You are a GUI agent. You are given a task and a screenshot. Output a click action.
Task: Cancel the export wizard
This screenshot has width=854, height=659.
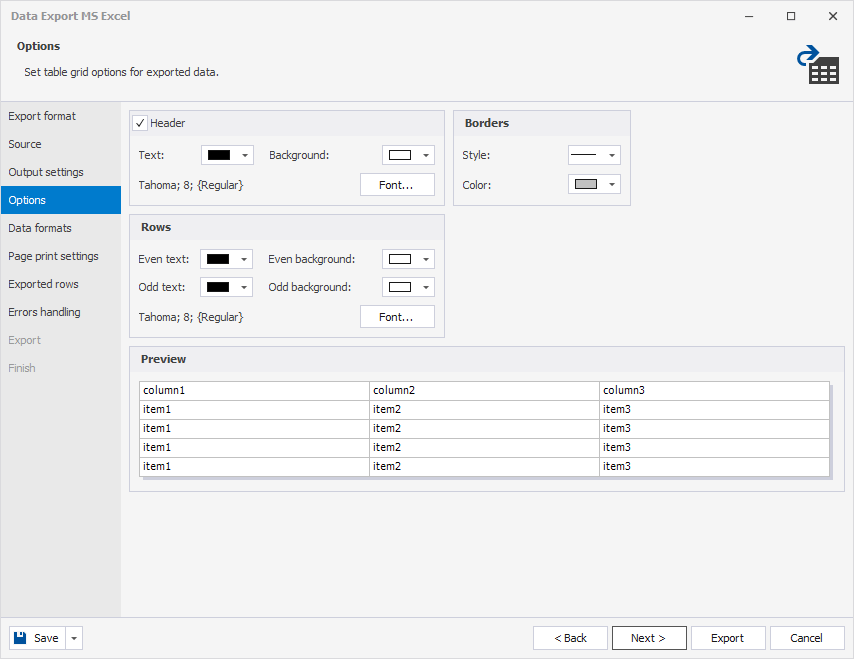(806, 637)
